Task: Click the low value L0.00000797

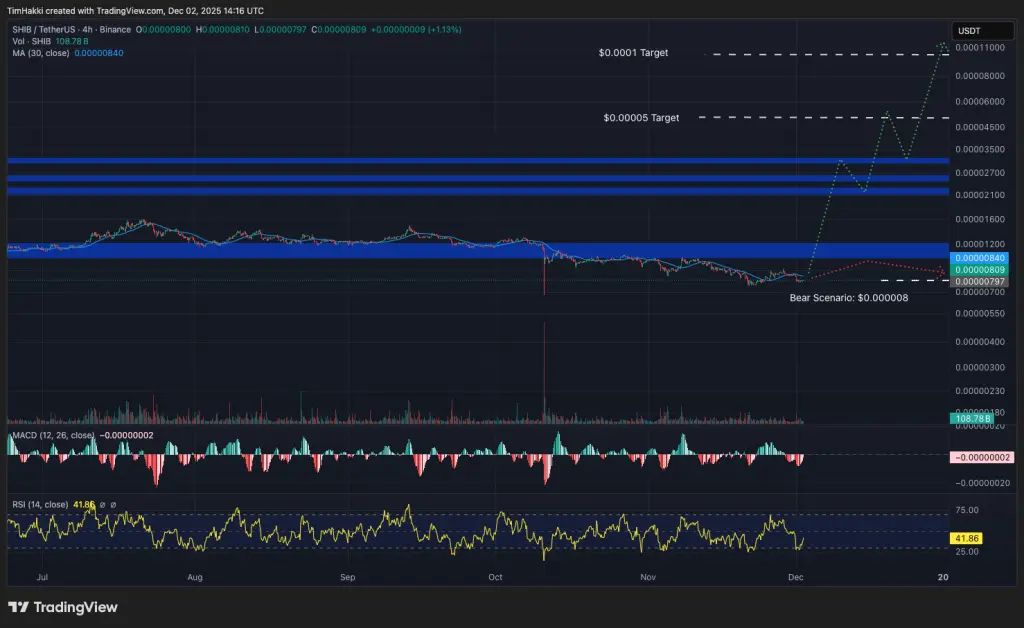Action: point(280,29)
